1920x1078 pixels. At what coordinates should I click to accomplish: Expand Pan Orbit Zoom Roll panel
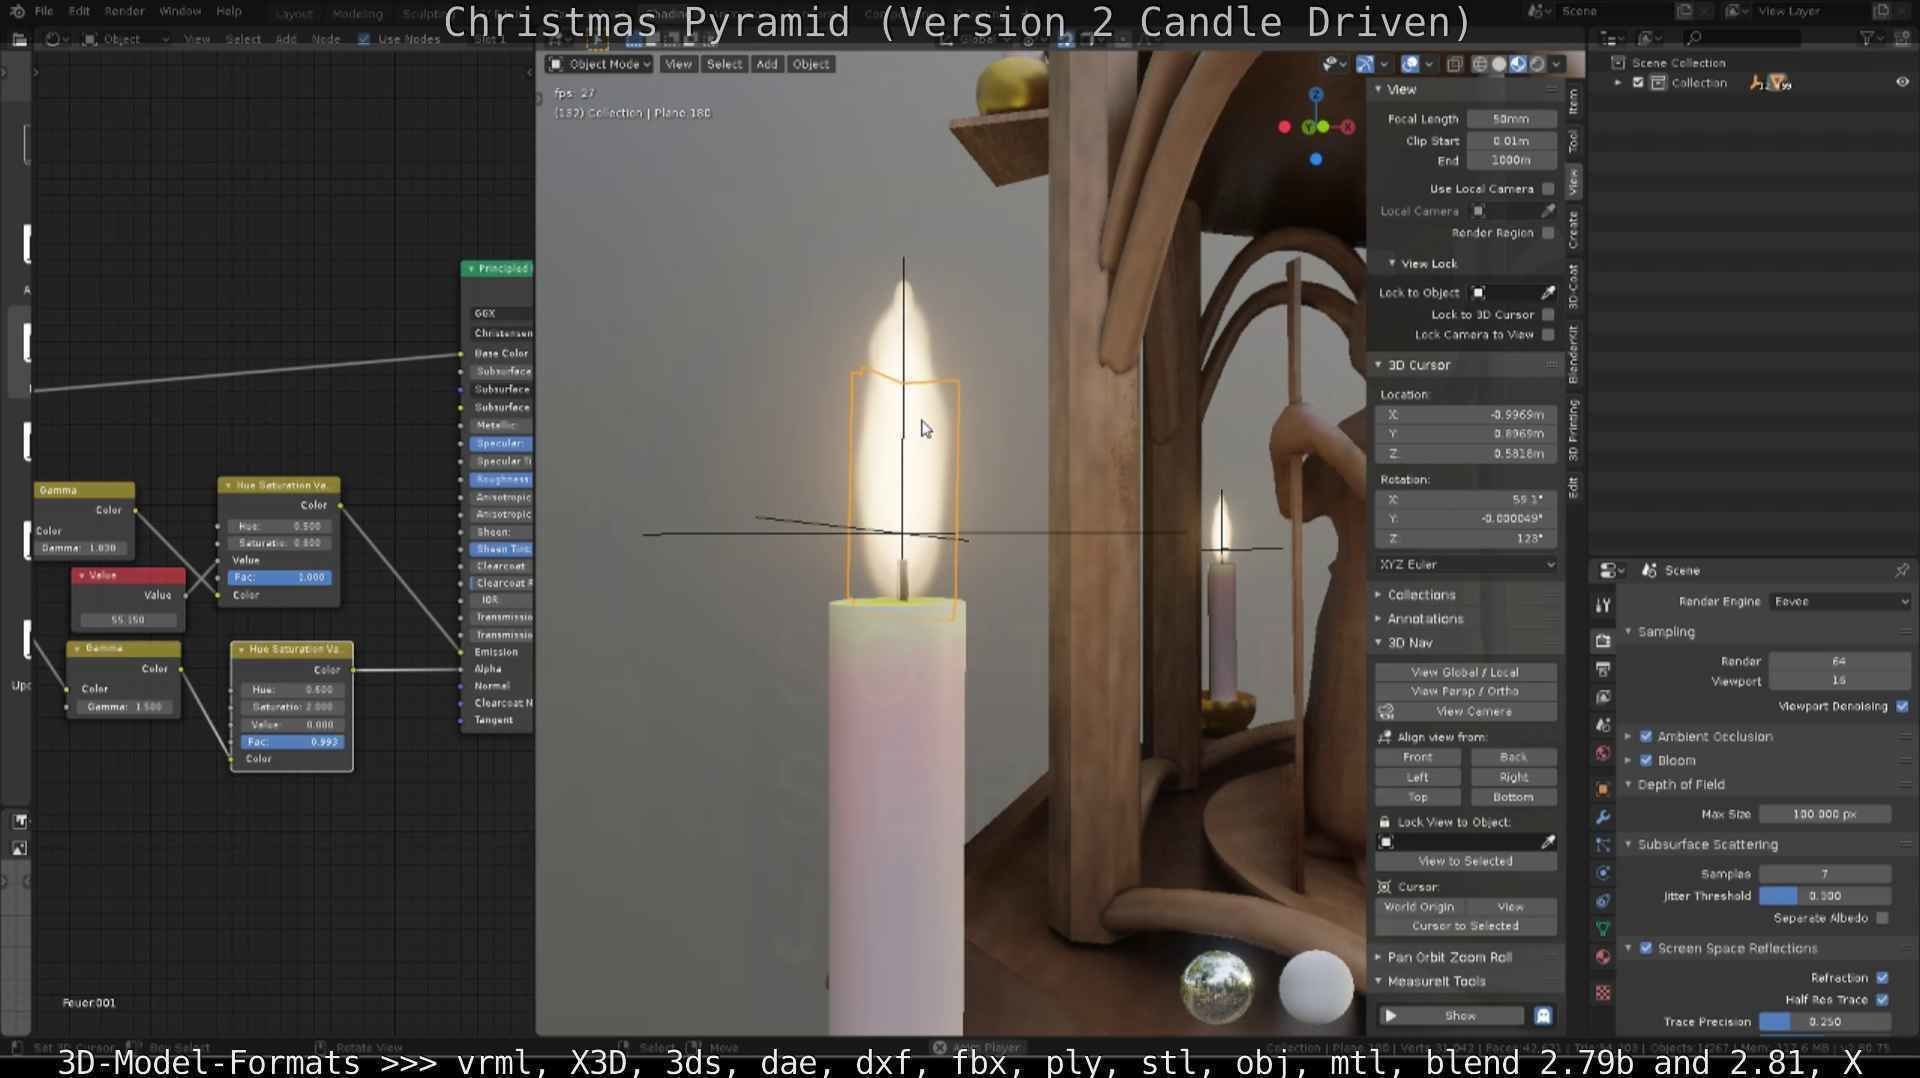1449,957
